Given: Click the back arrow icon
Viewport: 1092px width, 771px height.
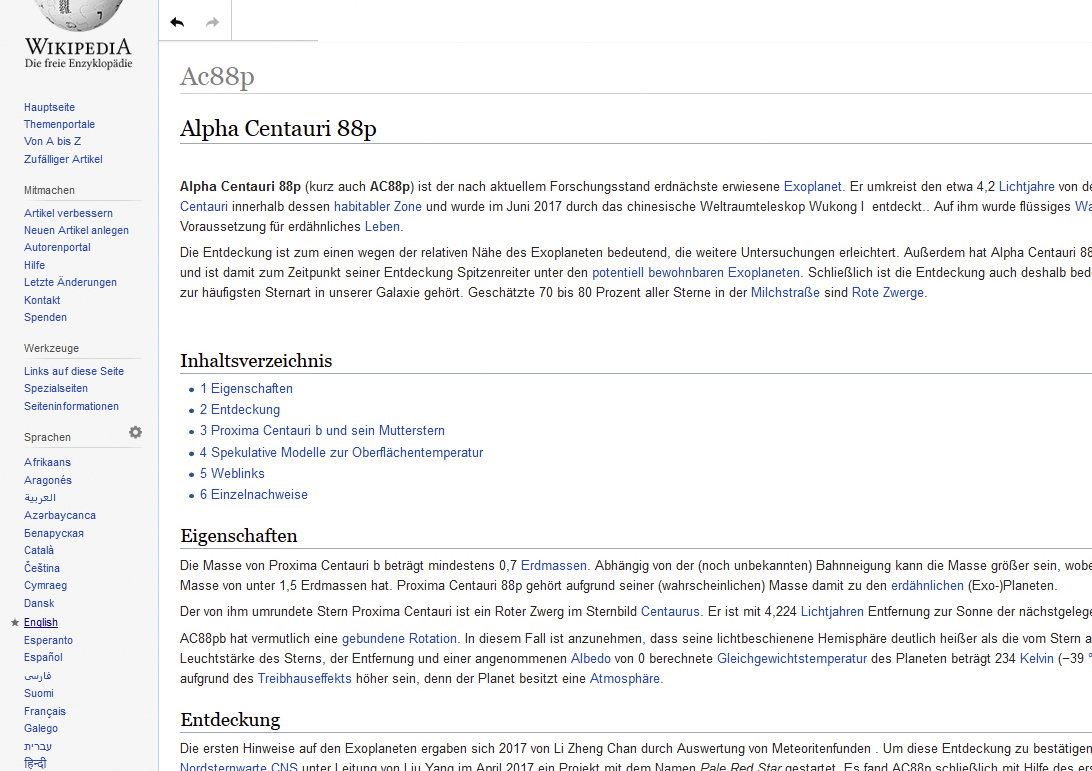Looking at the screenshot, I should click(177, 22).
